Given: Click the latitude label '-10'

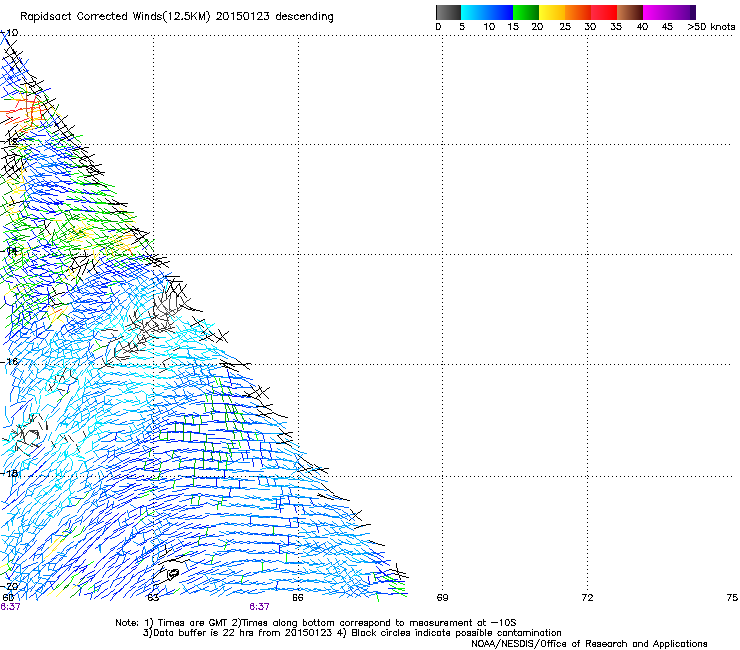Looking at the screenshot, I should pos(9,33).
